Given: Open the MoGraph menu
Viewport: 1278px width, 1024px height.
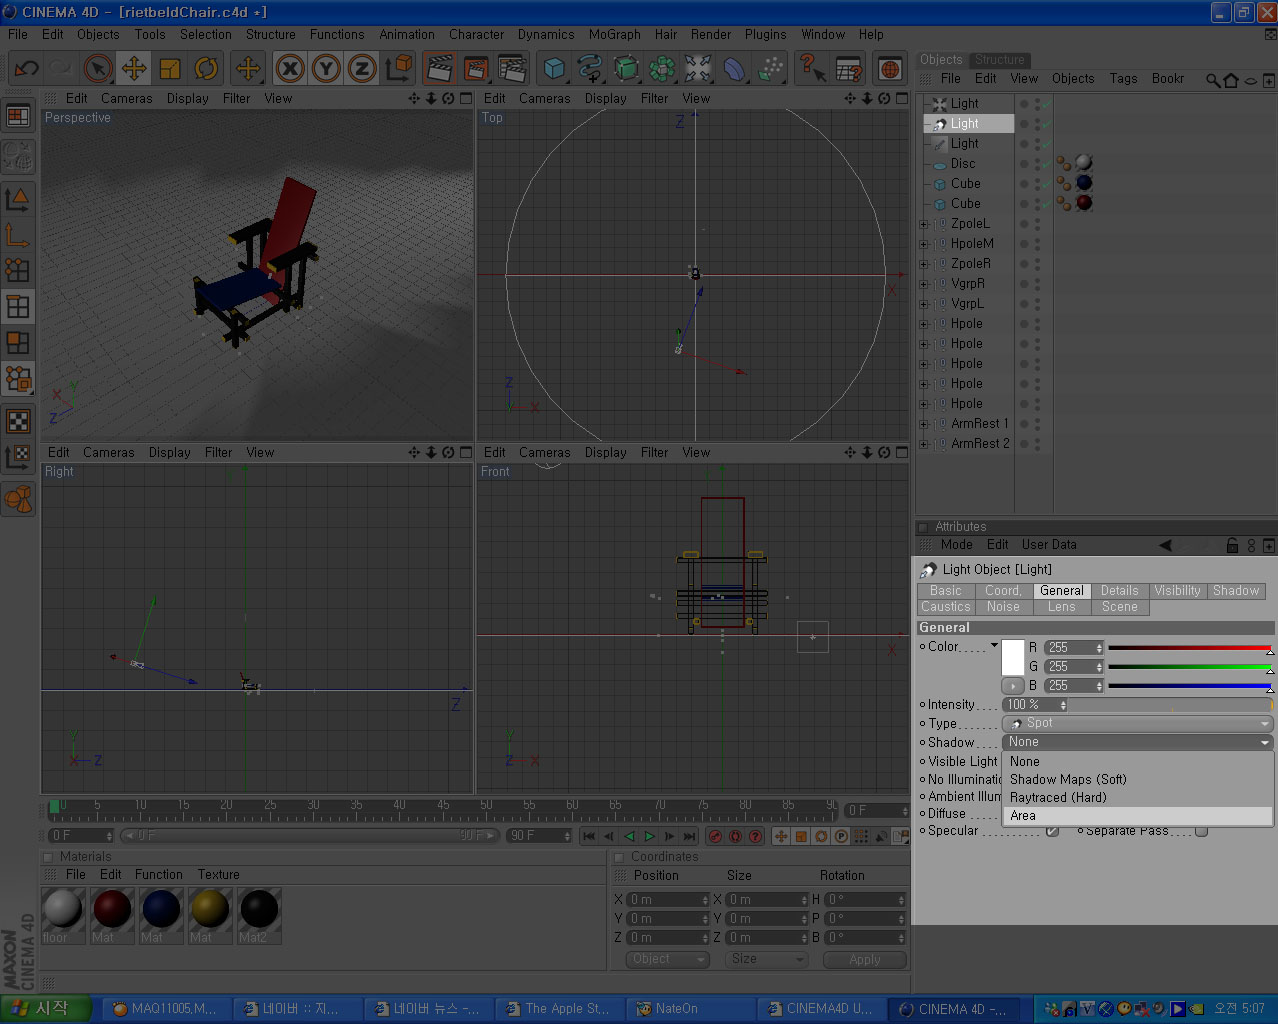Looking at the screenshot, I should click(x=614, y=34).
